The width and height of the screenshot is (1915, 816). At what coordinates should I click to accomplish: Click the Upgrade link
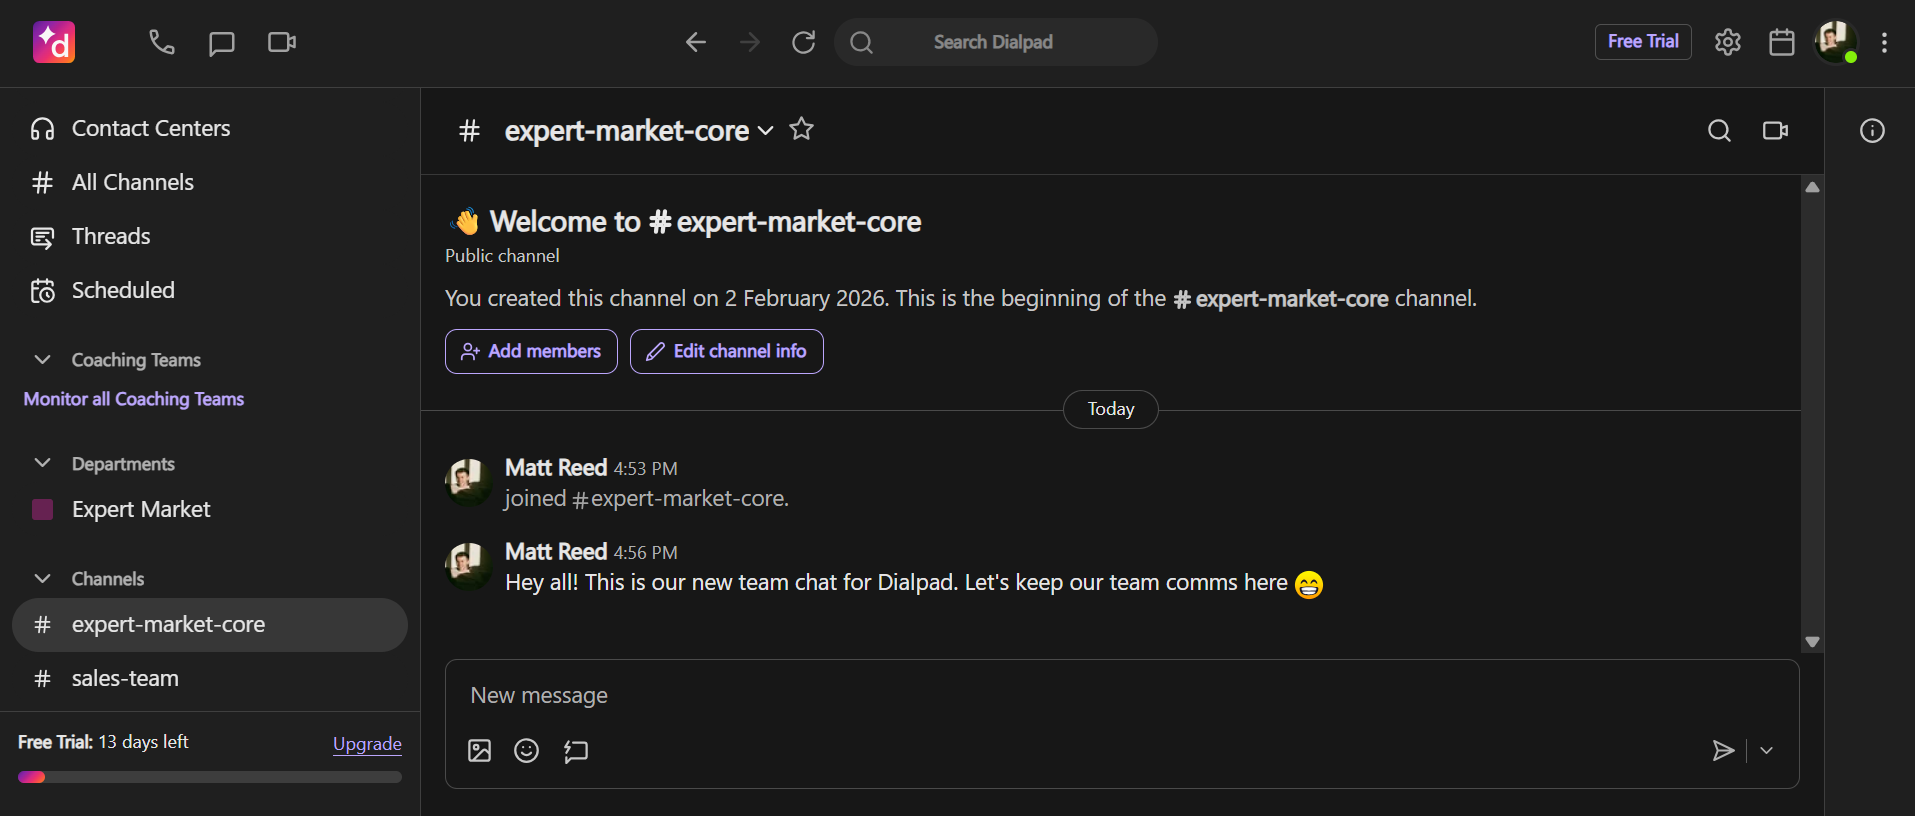367,744
